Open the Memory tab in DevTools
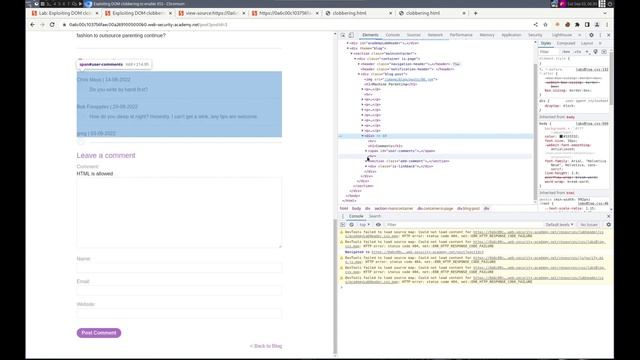 (x=487, y=35)
